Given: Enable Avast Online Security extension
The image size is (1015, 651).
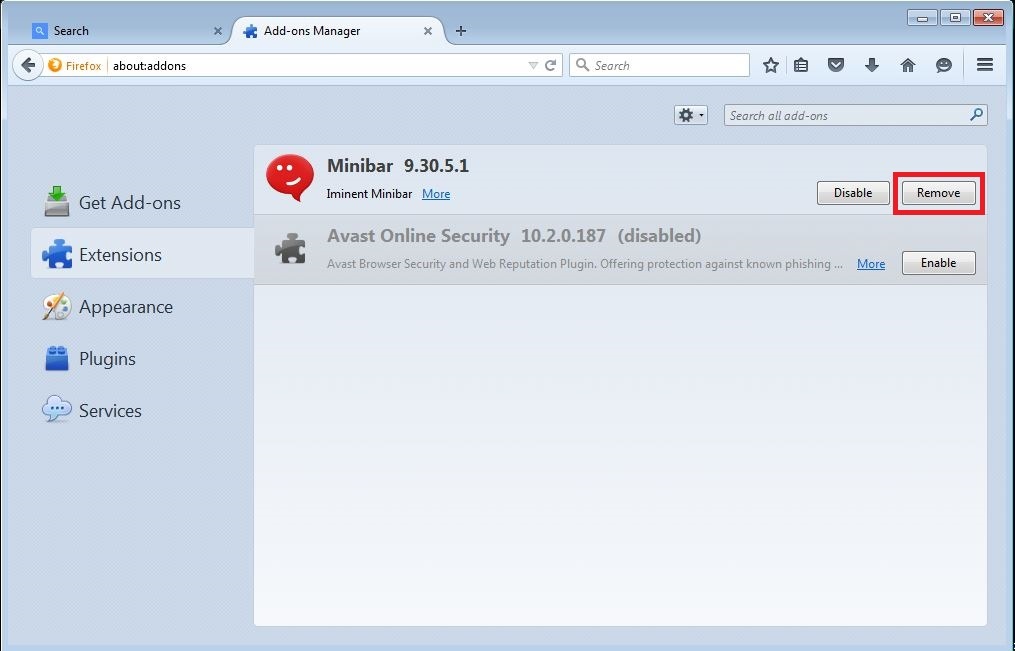Looking at the screenshot, I should [939, 263].
